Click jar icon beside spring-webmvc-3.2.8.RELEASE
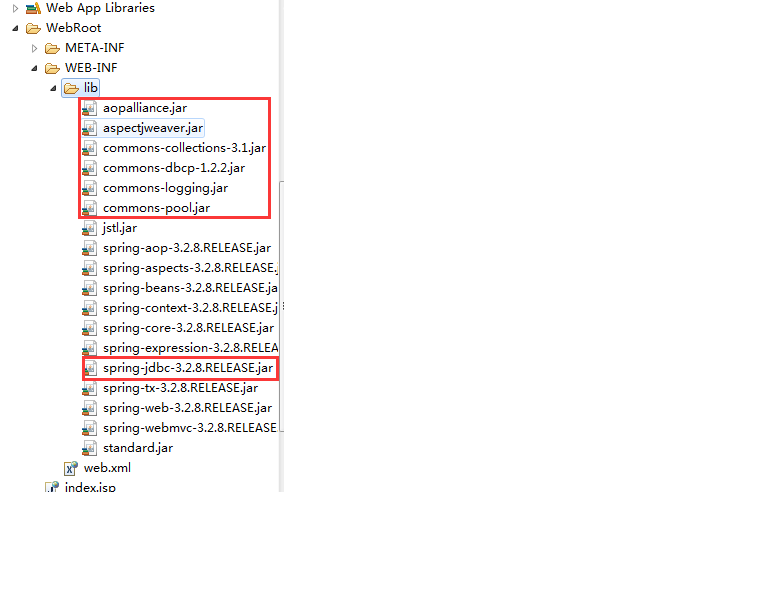 tap(89, 428)
